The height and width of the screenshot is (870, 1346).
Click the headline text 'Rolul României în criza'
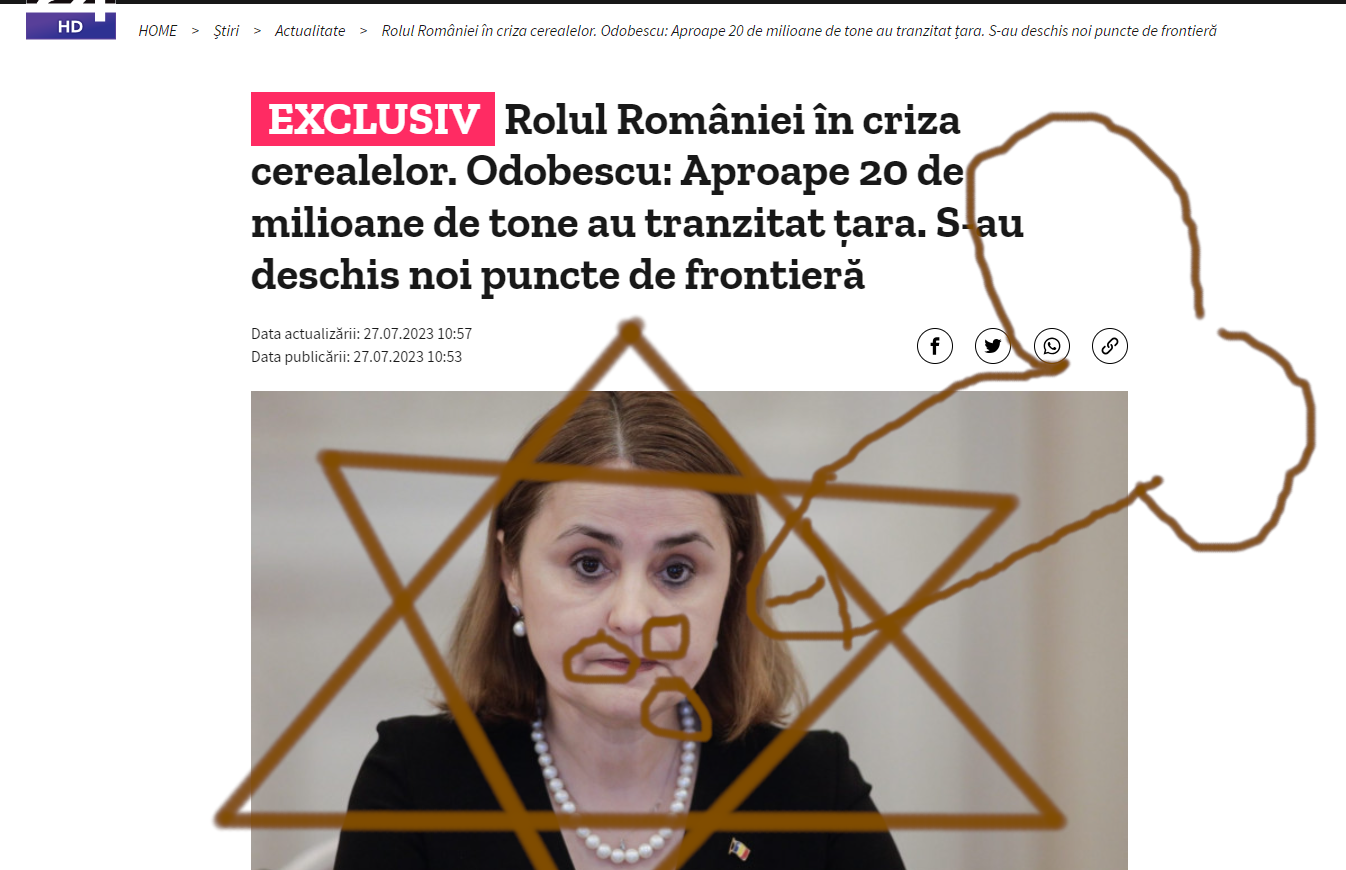(732, 120)
